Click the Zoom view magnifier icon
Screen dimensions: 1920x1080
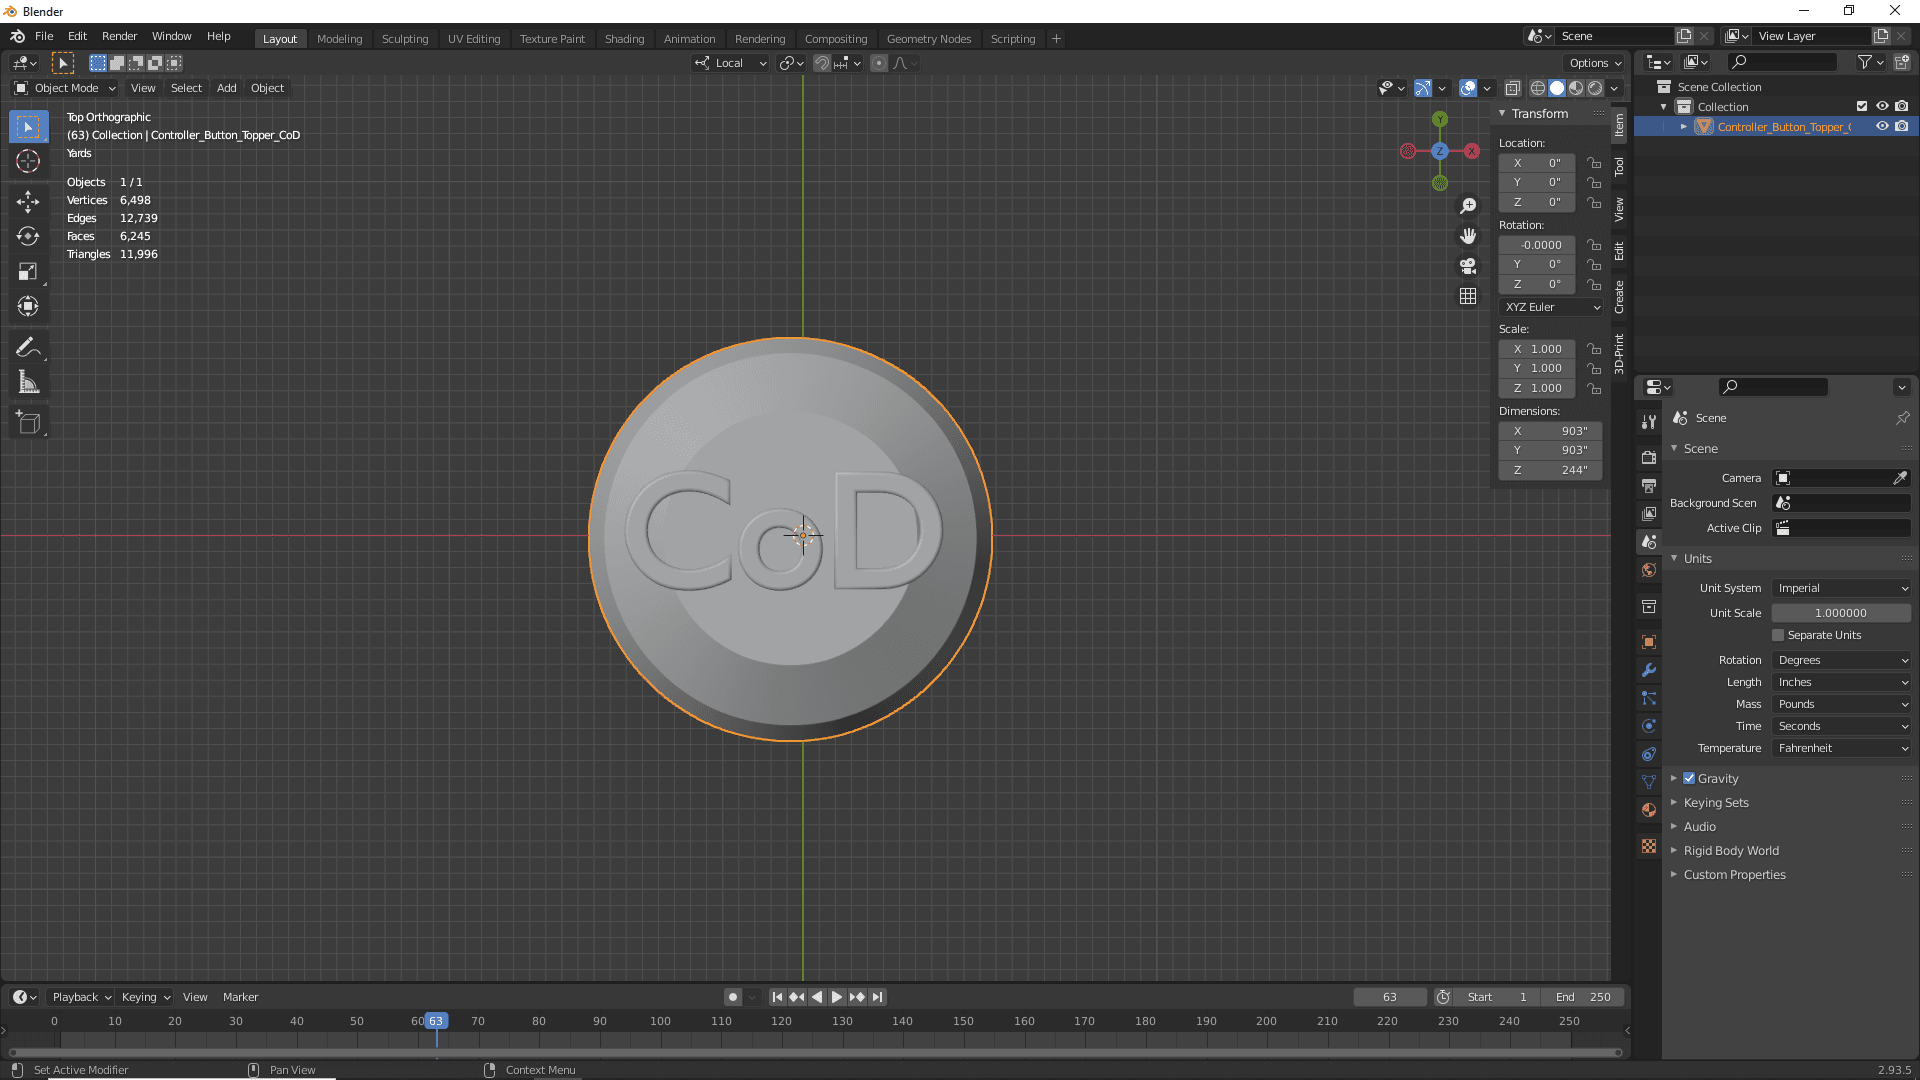click(1468, 206)
